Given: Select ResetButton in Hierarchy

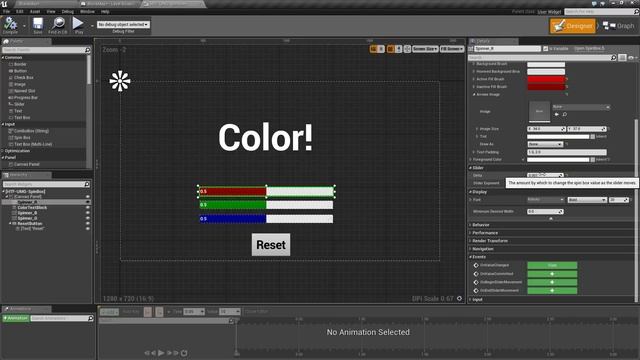Looking at the screenshot, I should pos(30,224).
